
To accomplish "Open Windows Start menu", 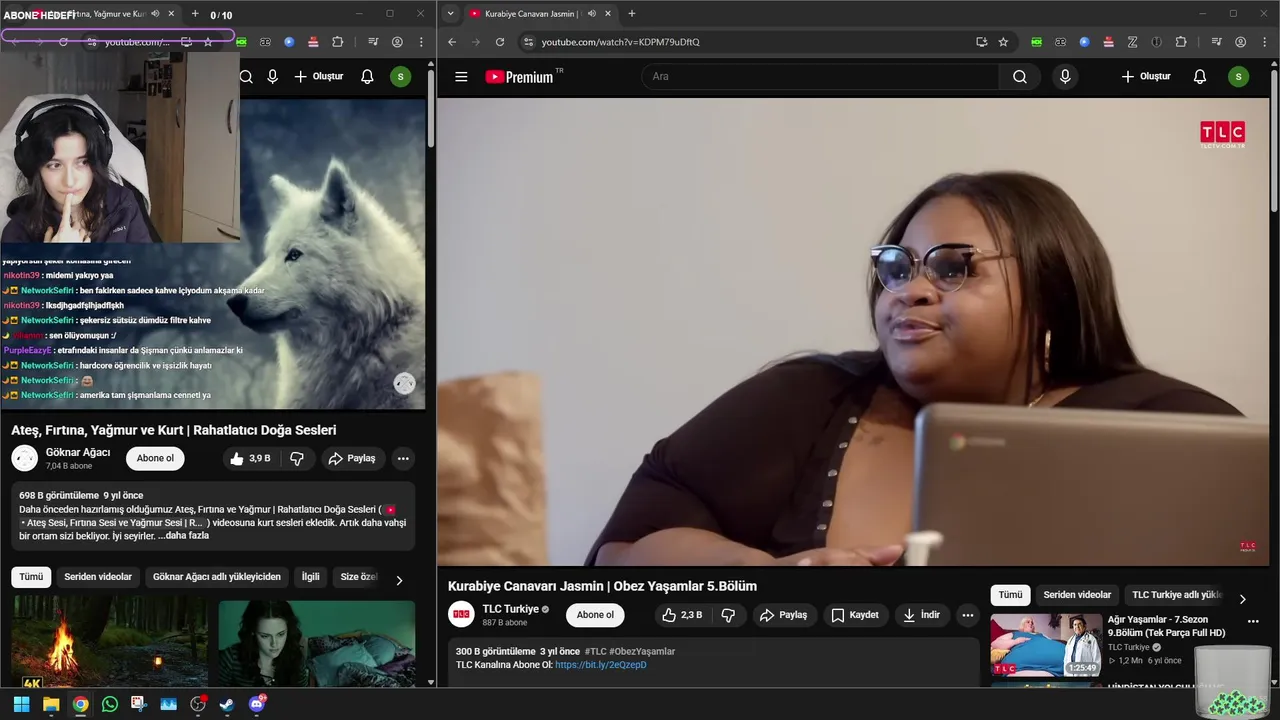I will pyautogui.click(x=21, y=704).
